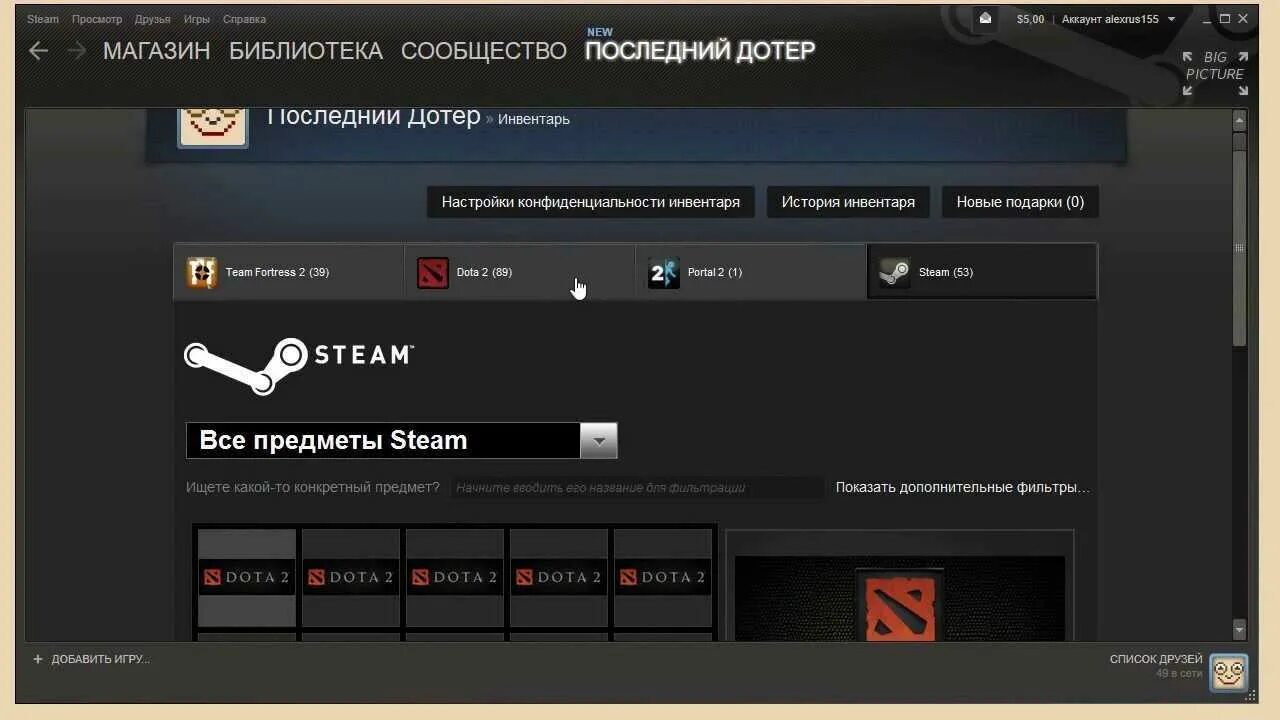This screenshot has width=1280, height=720.
Task: Select the Team Fortress 2 (39) inventory tab
Action: (289, 272)
